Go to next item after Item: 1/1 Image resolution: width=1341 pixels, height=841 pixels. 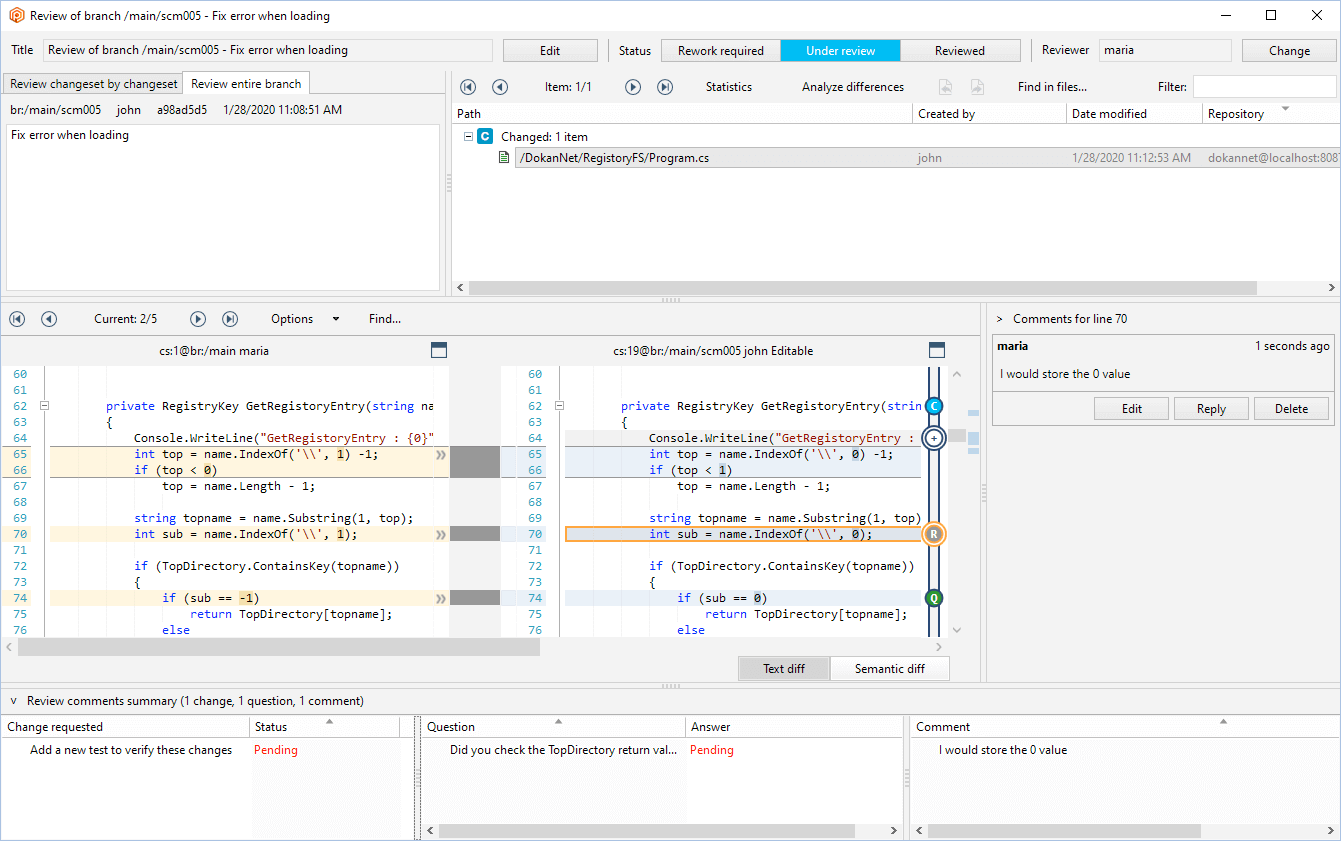633,87
